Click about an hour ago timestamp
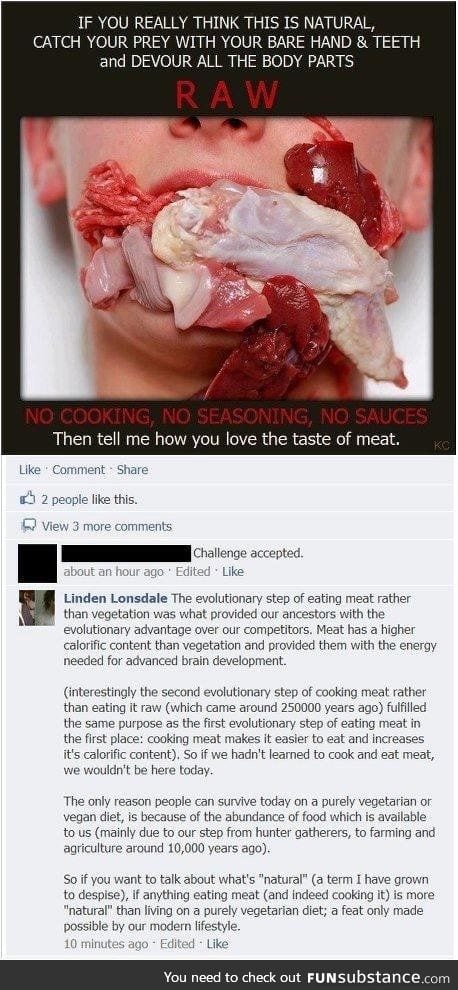 (x=113, y=571)
